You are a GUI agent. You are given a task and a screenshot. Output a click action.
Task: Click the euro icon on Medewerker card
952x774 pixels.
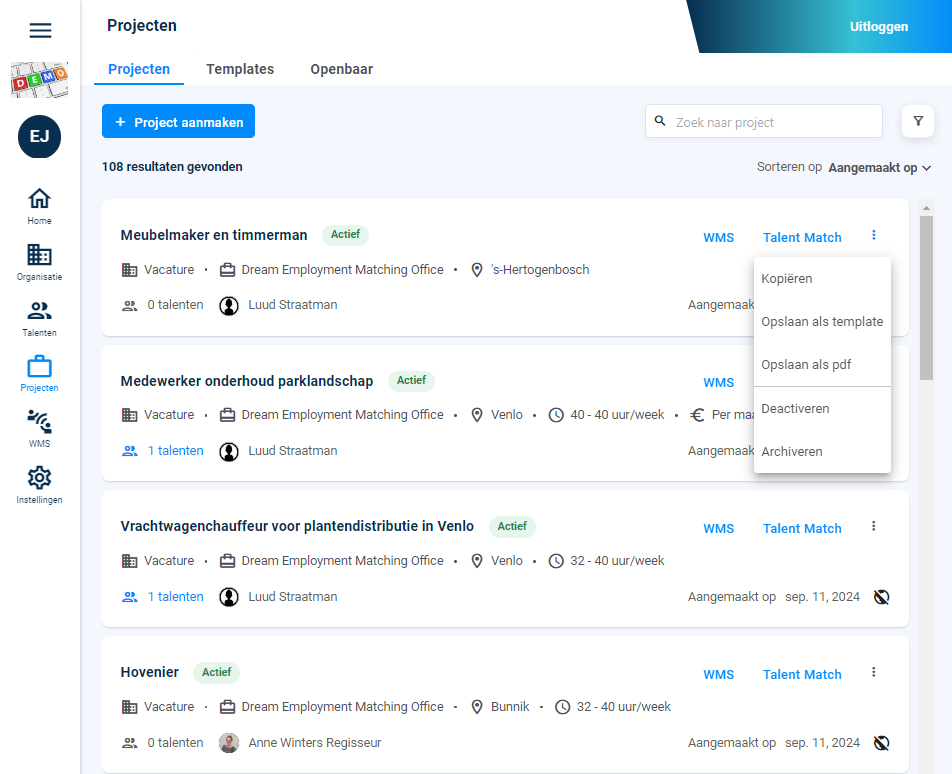(x=698, y=415)
